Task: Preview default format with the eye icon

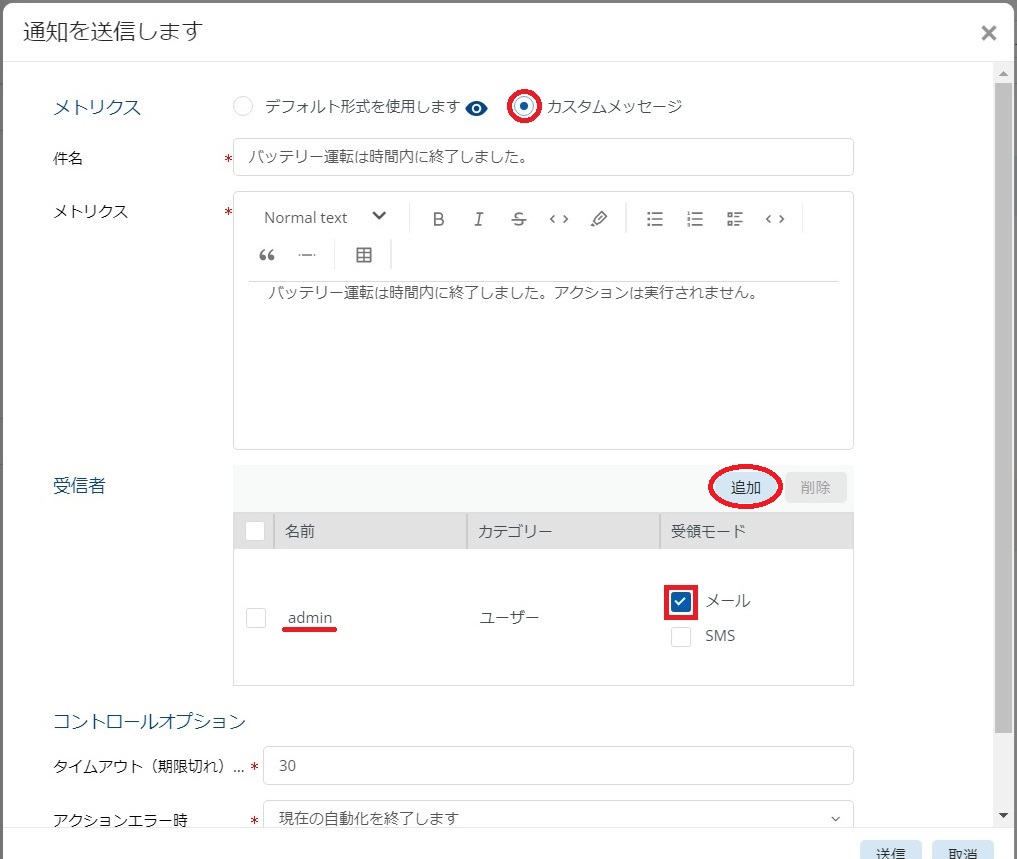Action: click(x=477, y=108)
